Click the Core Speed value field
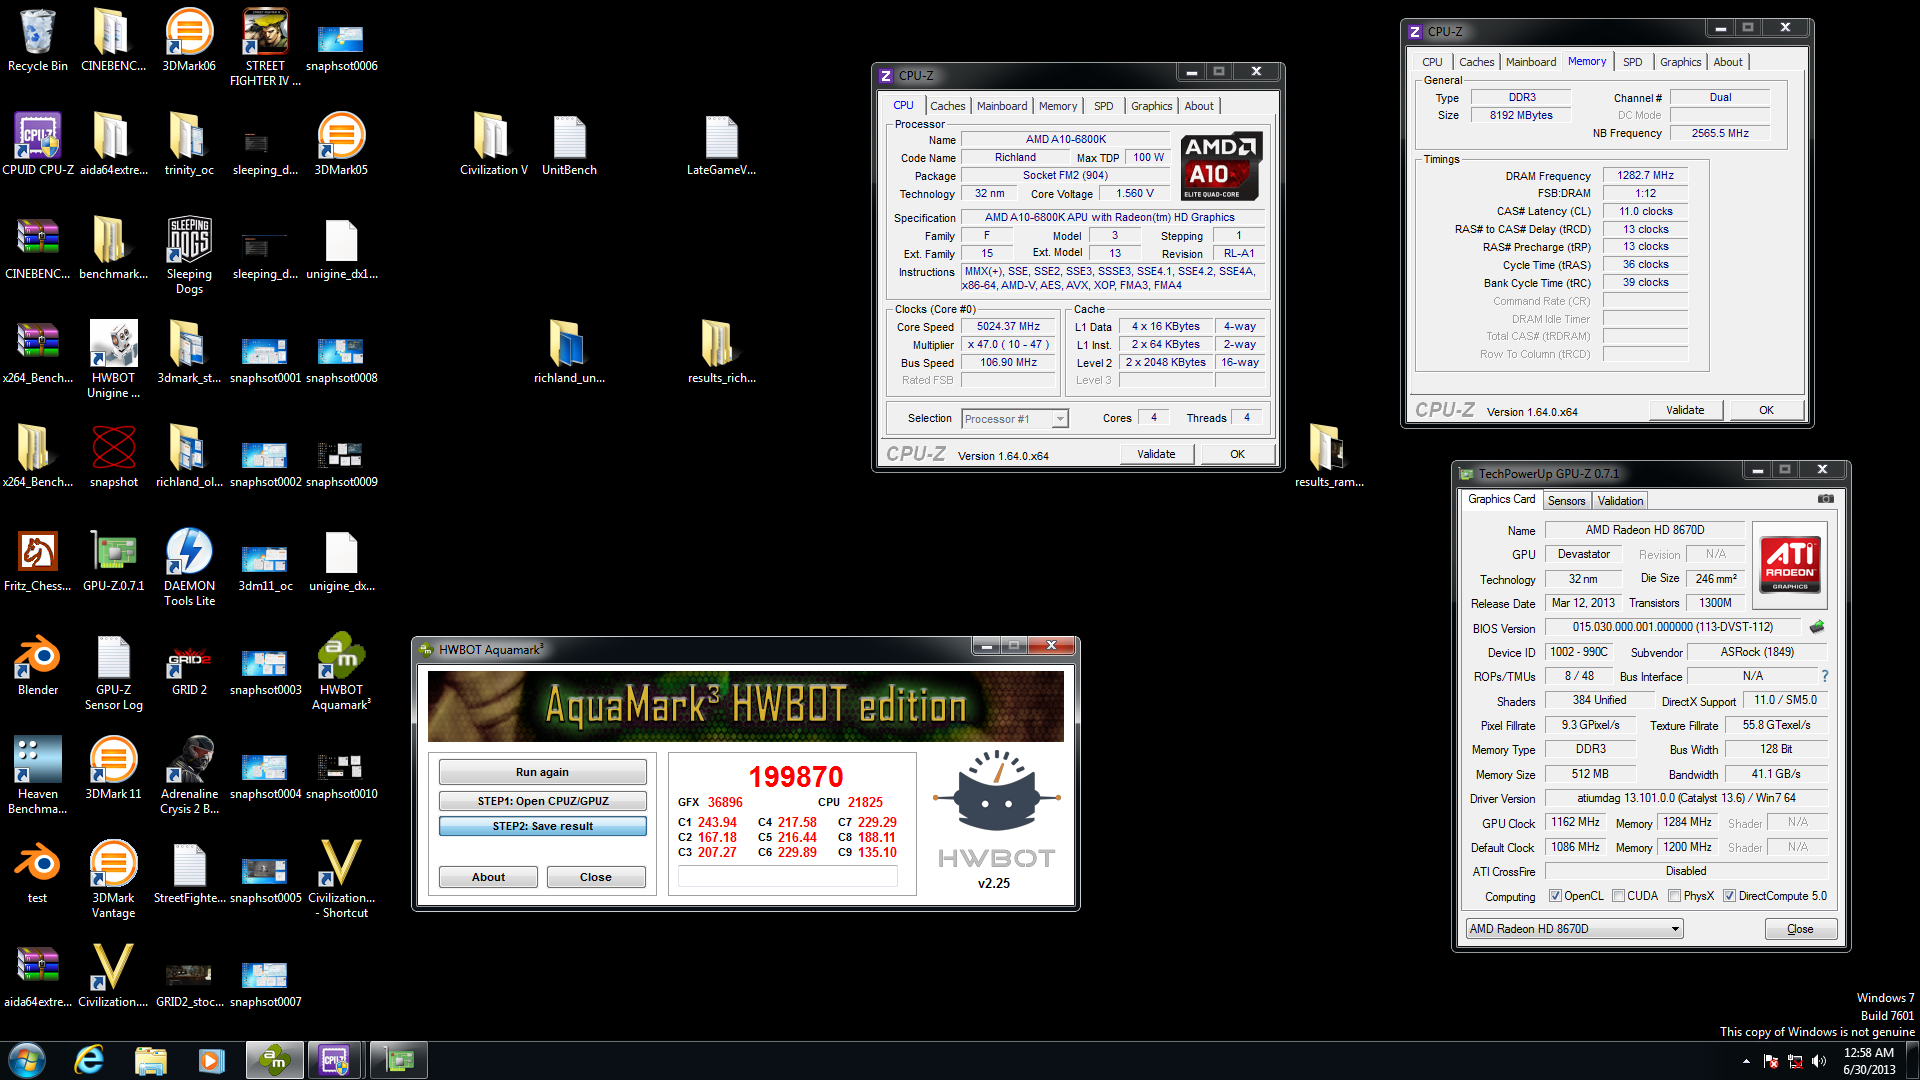Screen dimensions: 1920x1080 (x=1008, y=327)
